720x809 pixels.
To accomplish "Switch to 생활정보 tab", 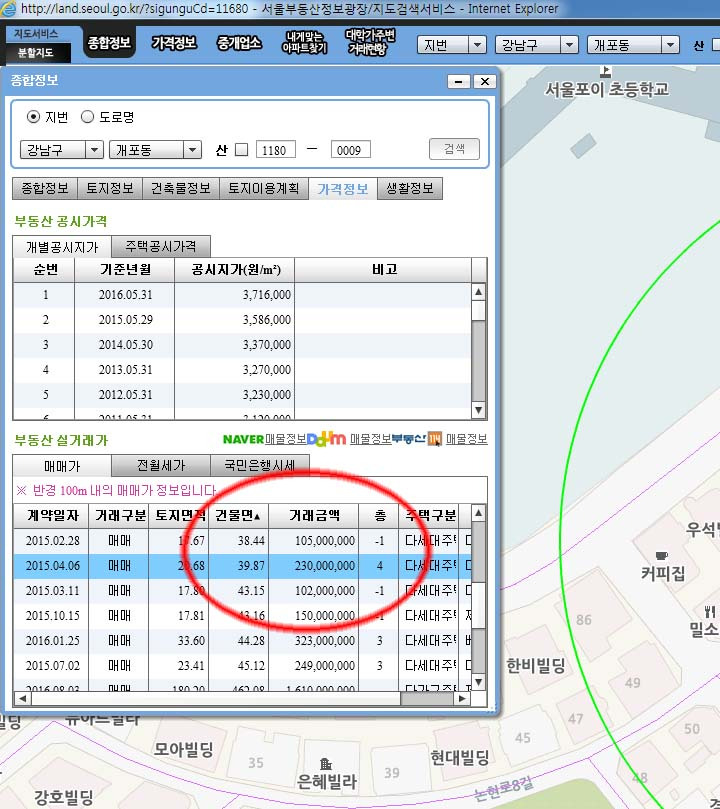I will 410,188.
